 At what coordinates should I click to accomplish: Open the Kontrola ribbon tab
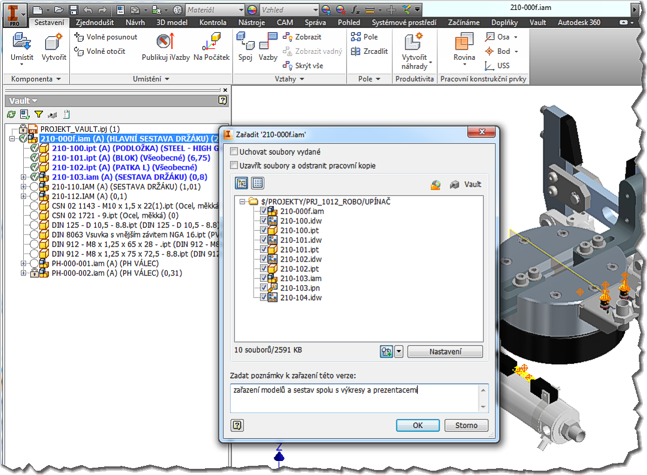tap(213, 22)
